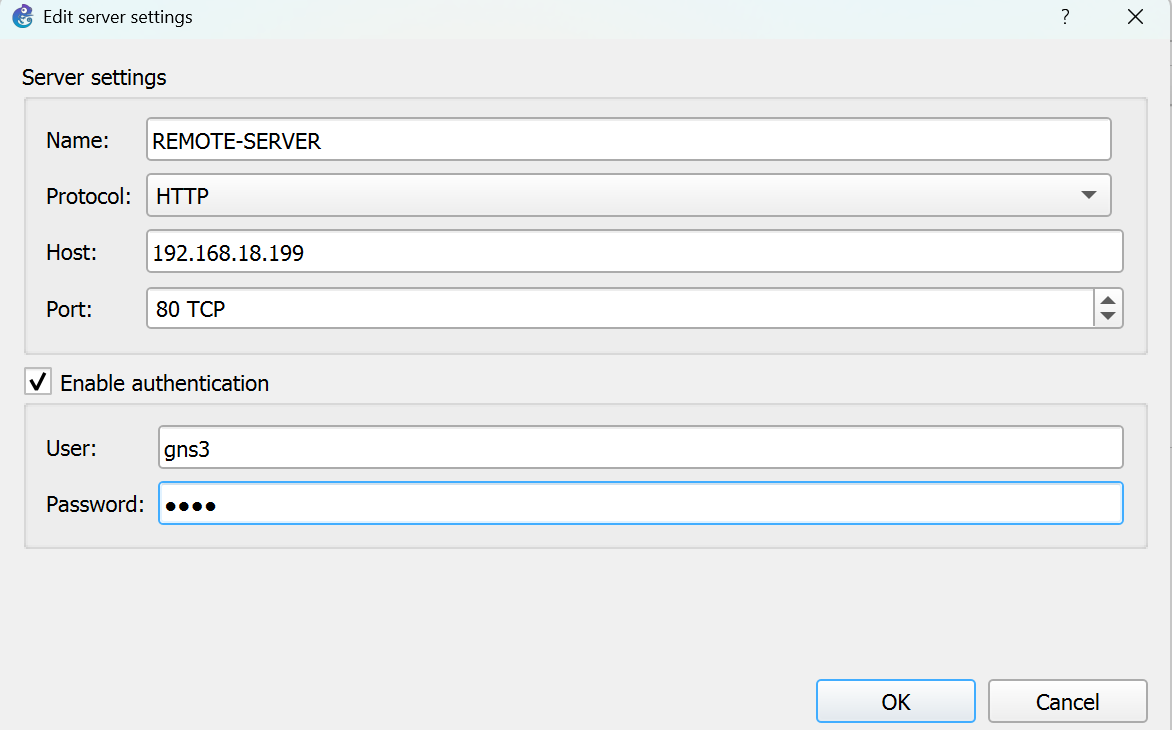Click the User field containing gns3
The image size is (1172, 730).
pyautogui.click(x=640, y=448)
